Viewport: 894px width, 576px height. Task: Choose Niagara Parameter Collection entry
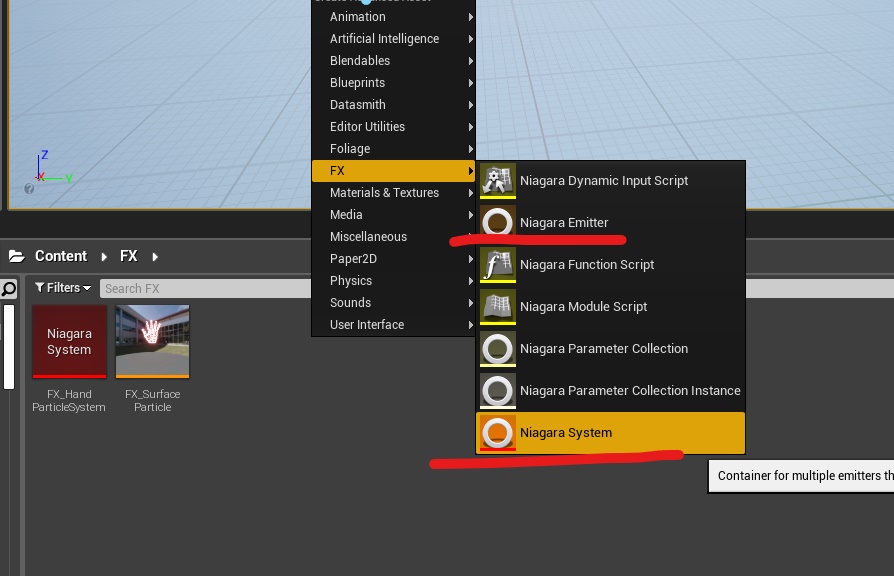(611, 348)
